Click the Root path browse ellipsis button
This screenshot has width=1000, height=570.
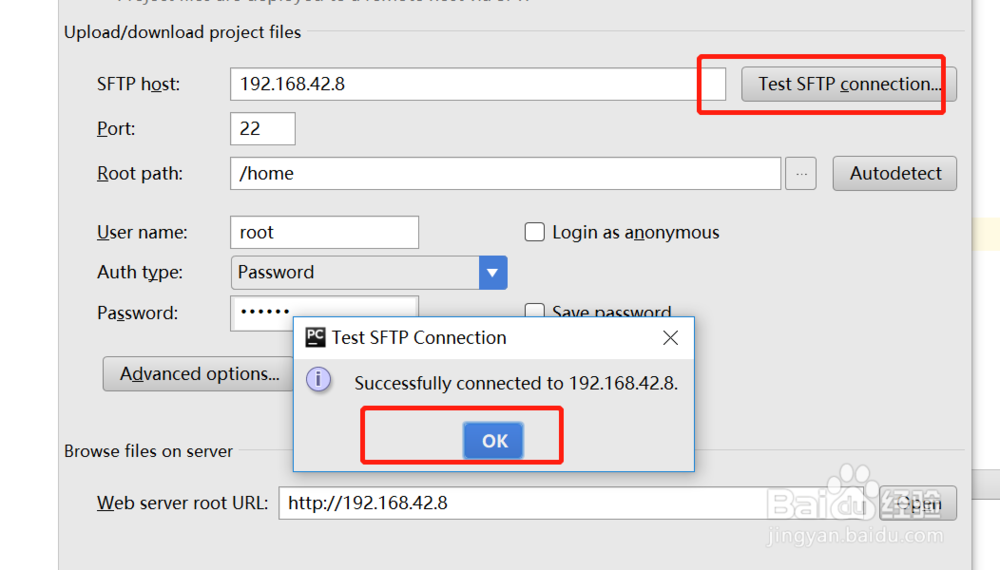click(x=800, y=173)
